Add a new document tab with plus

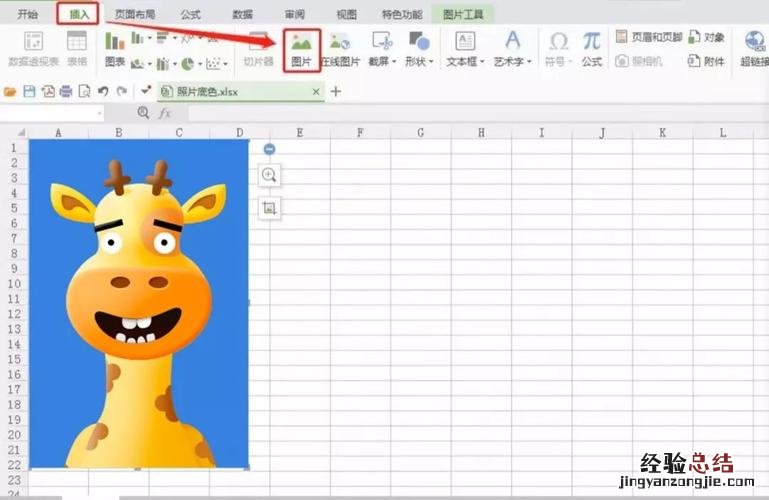336,91
